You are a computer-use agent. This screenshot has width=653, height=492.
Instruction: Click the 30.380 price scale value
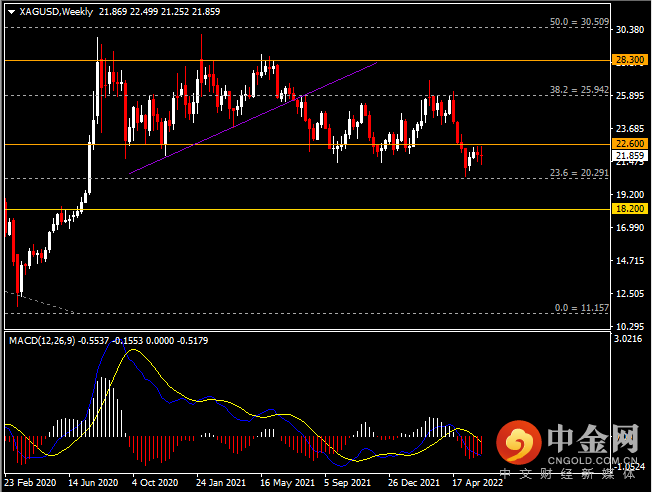(630, 30)
